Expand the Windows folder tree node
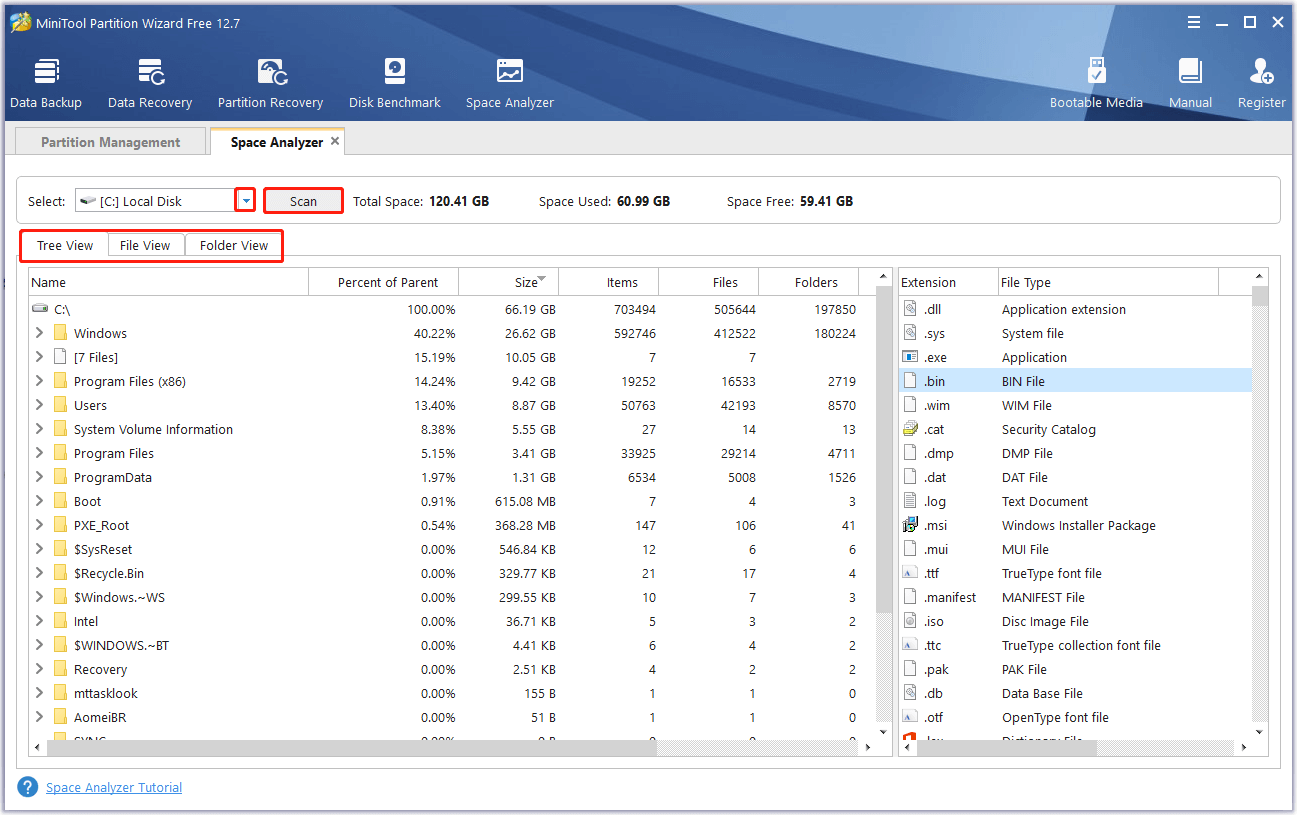Image resolution: width=1297 pixels, height=815 pixels. [x=39, y=333]
